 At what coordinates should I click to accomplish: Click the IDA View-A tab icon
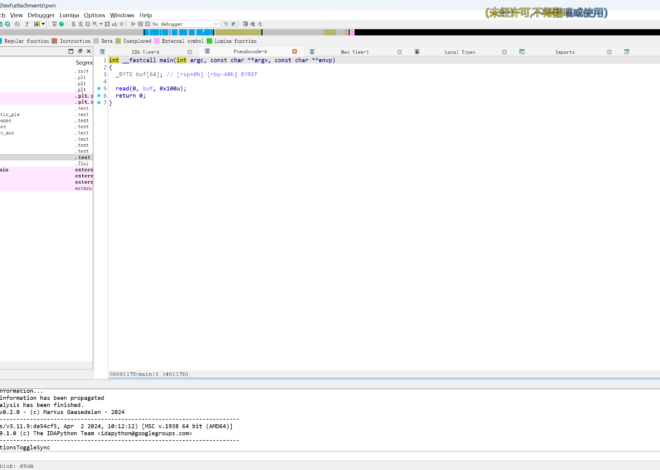[x=102, y=52]
